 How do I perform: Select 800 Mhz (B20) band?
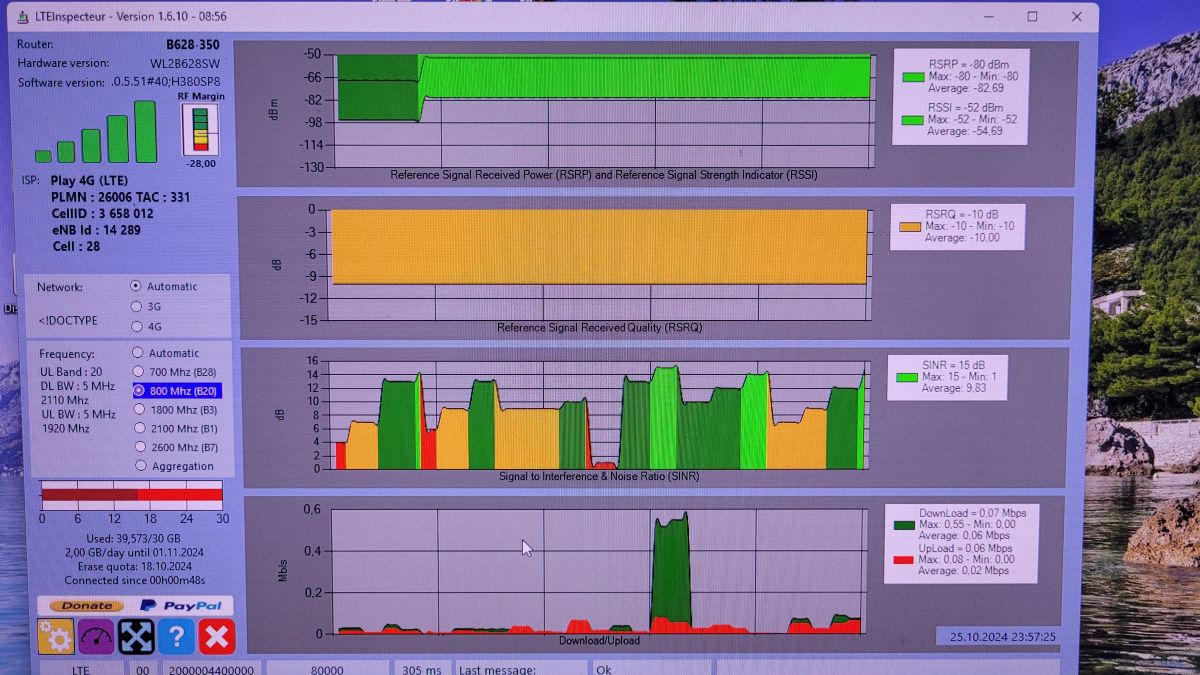coord(139,391)
